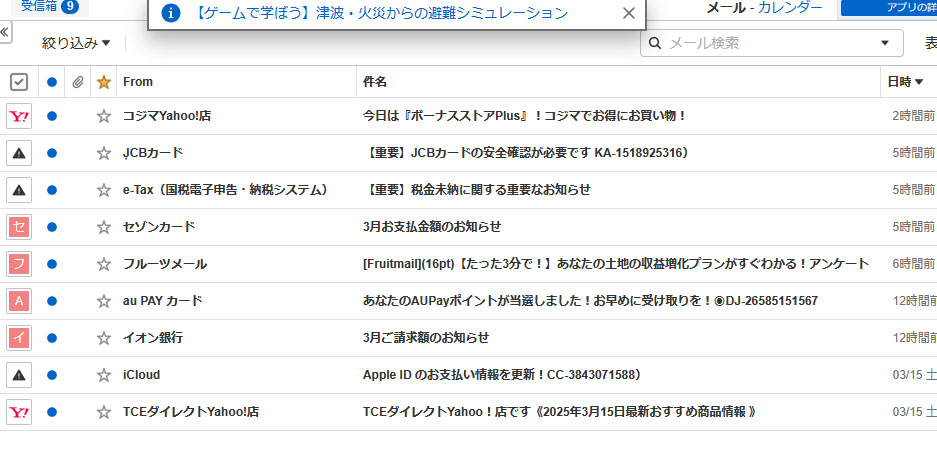This screenshot has width=937, height=468.
Task: Click the info icon in the notification banner
Action: (171, 13)
